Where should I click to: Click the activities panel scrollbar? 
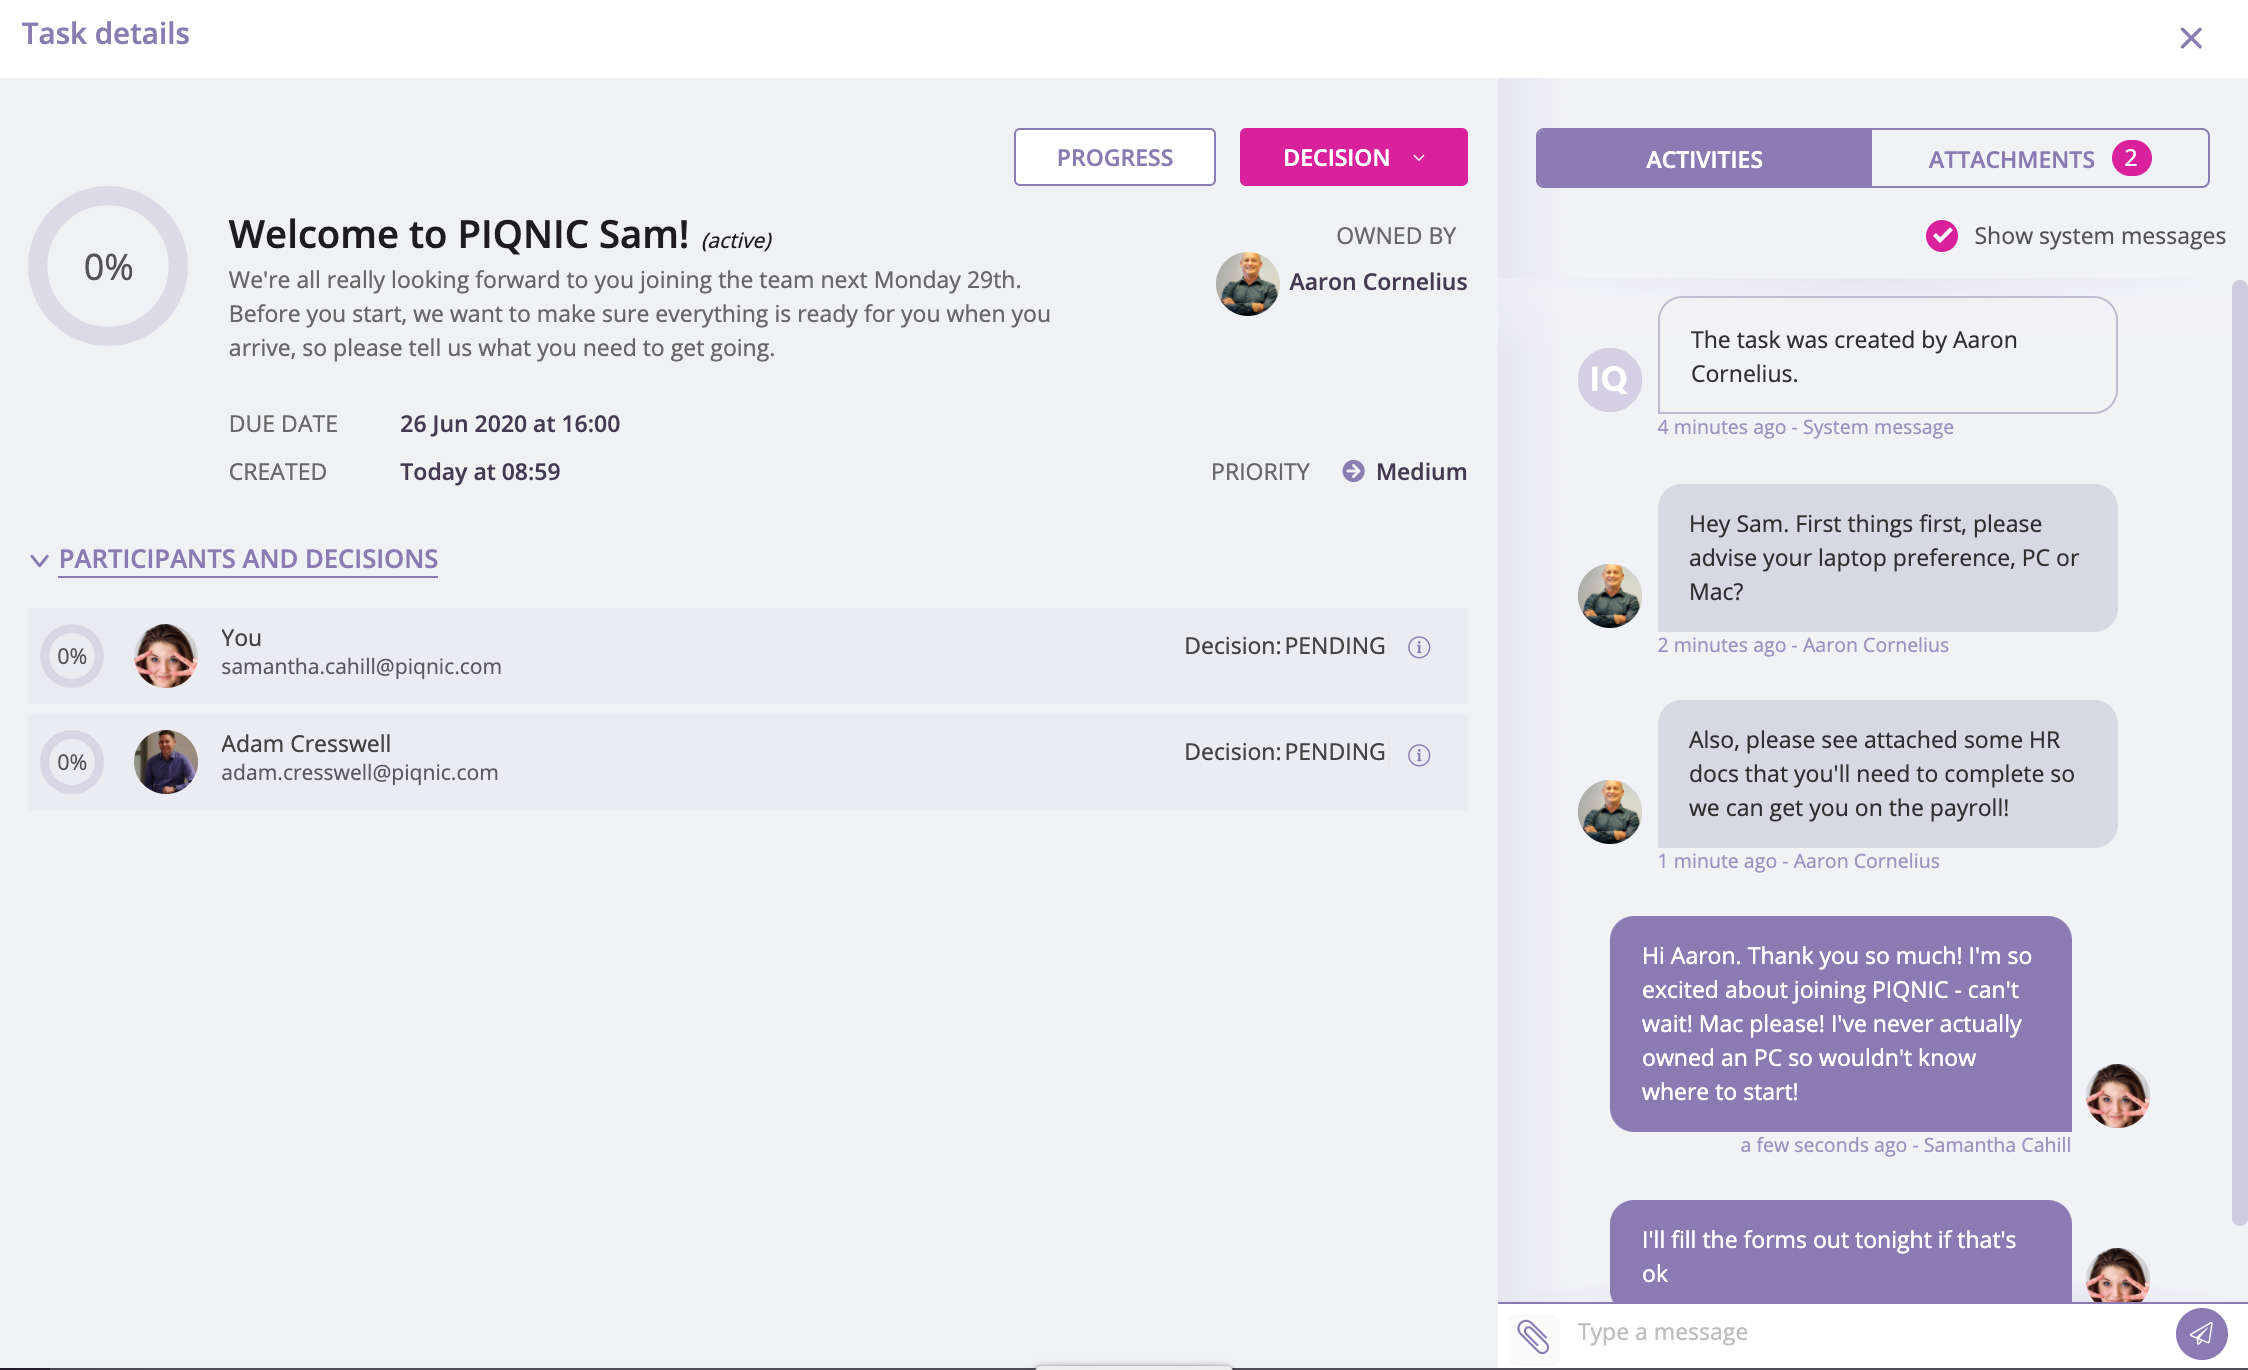[2239, 750]
